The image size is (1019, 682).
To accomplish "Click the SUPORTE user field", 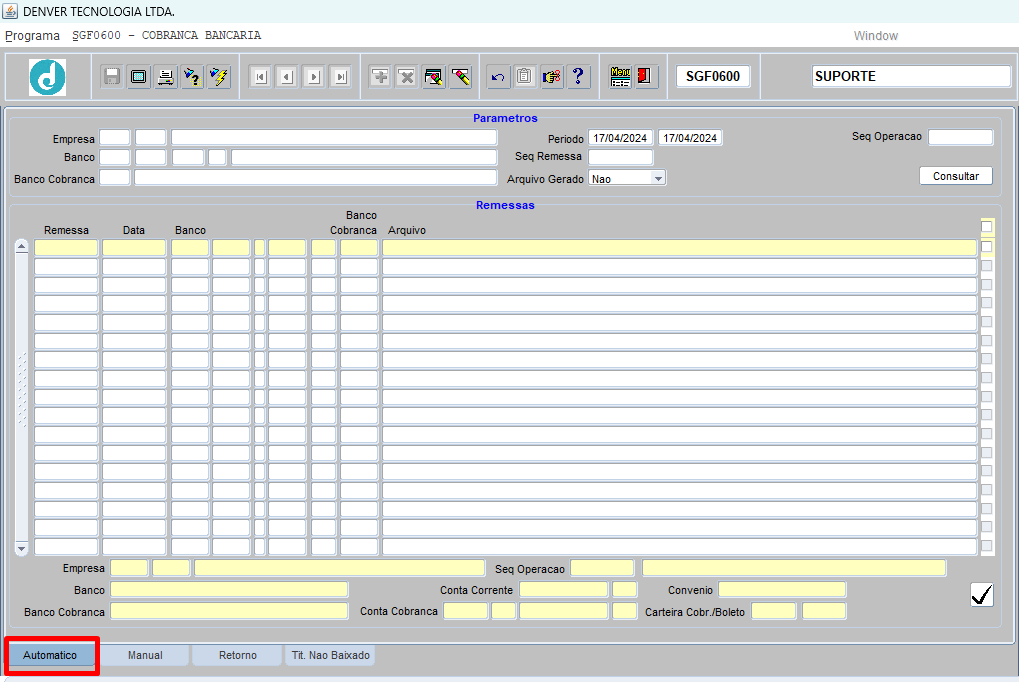I will (911, 76).
